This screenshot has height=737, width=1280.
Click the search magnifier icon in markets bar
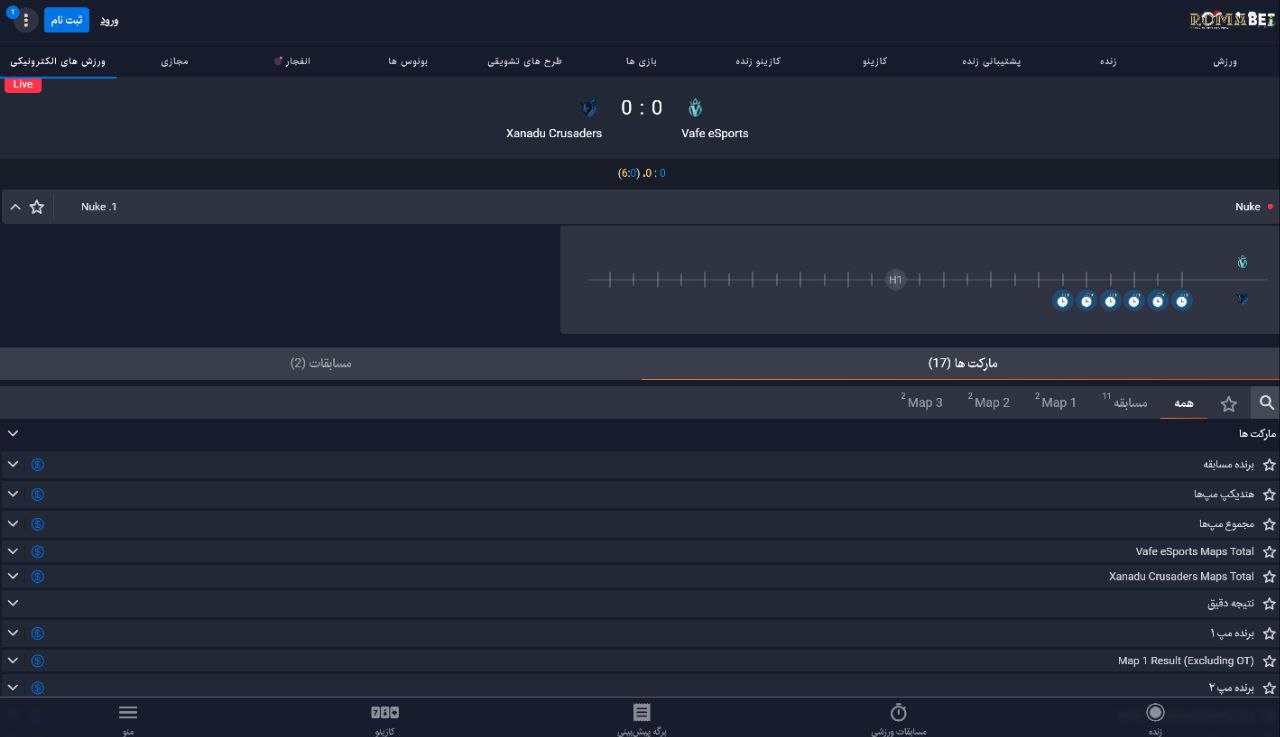click(x=1266, y=403)
